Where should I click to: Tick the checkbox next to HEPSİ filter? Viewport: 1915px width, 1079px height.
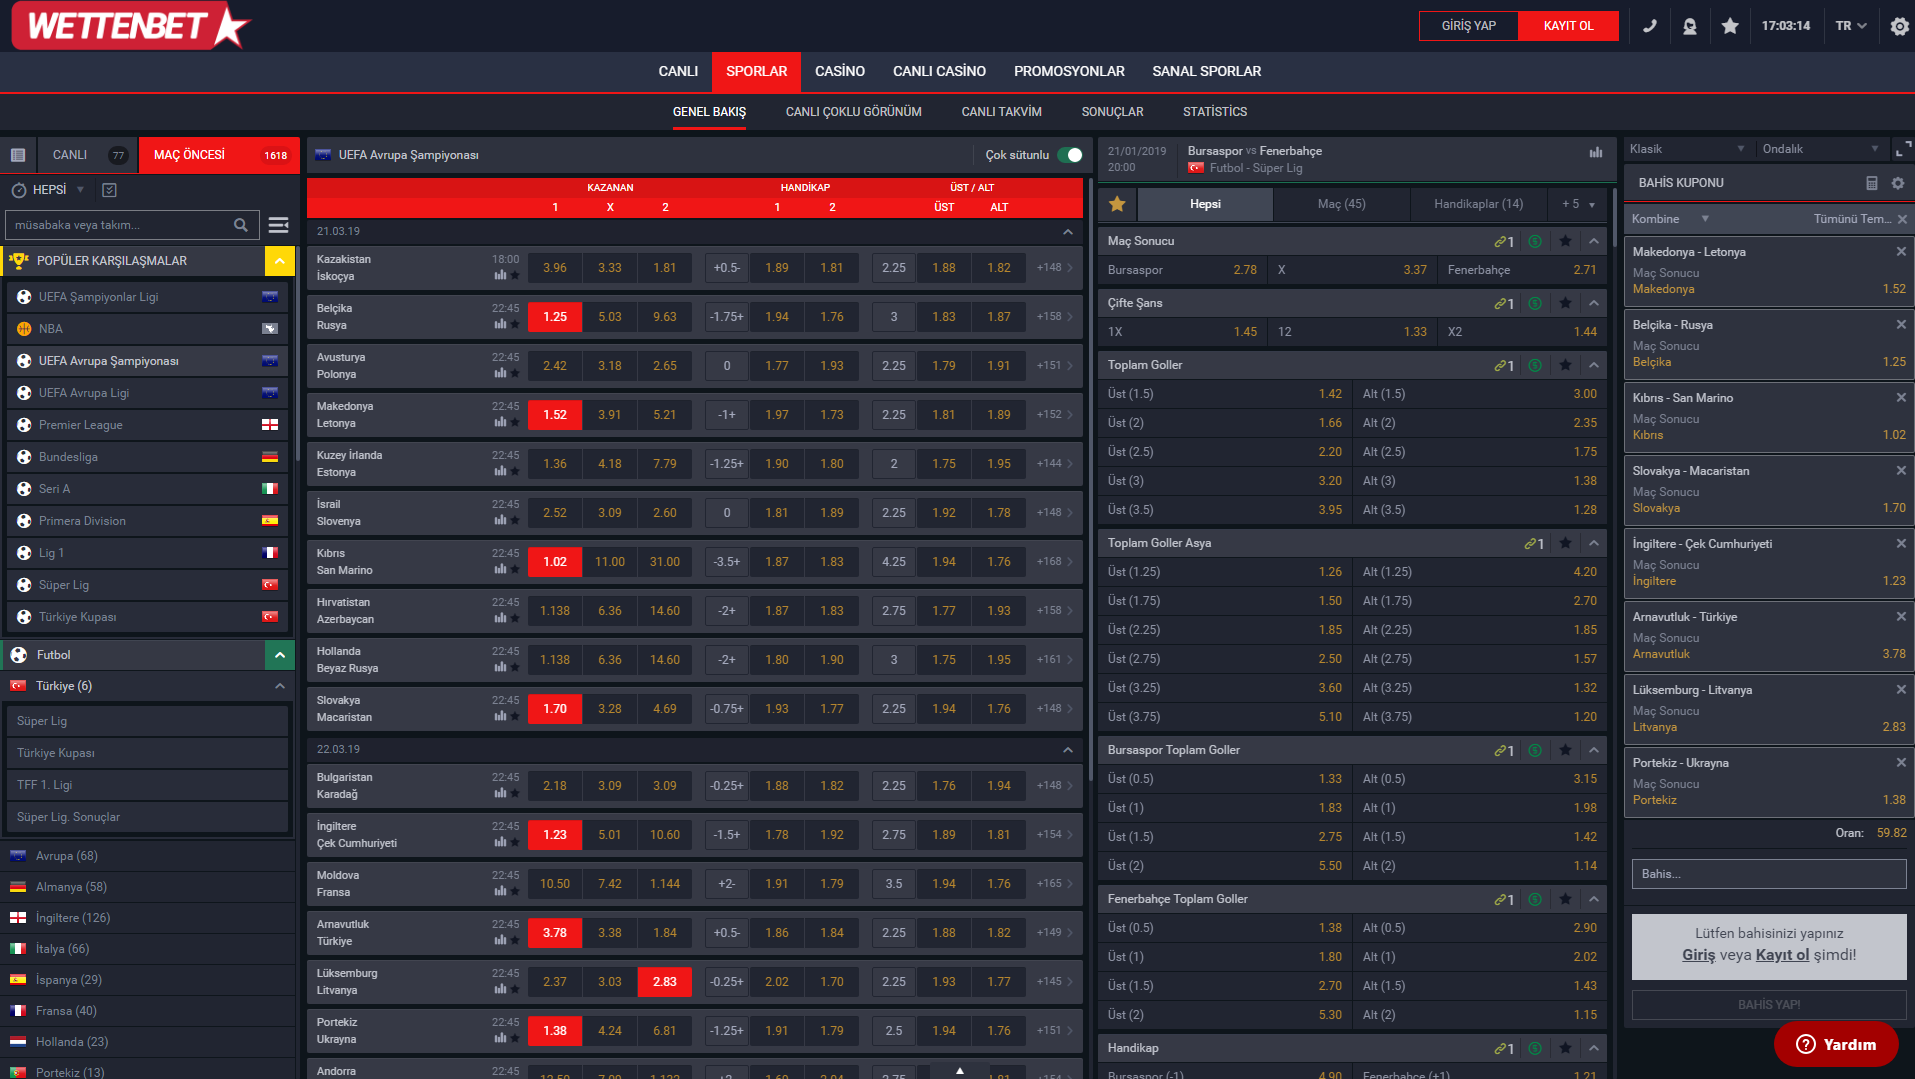pyautogui.click(x=110, y=190)
